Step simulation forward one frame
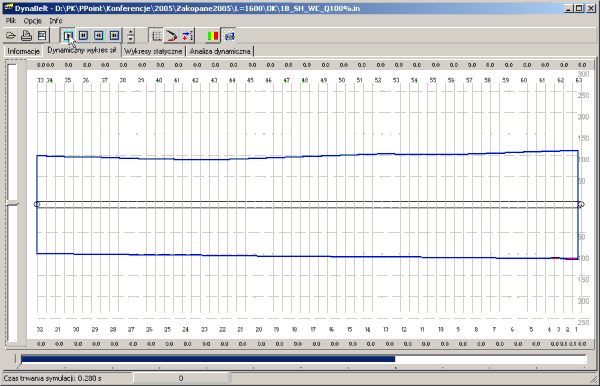Image resolution: width=600 pixels, height=386 pixels. [x=114, y=36]
